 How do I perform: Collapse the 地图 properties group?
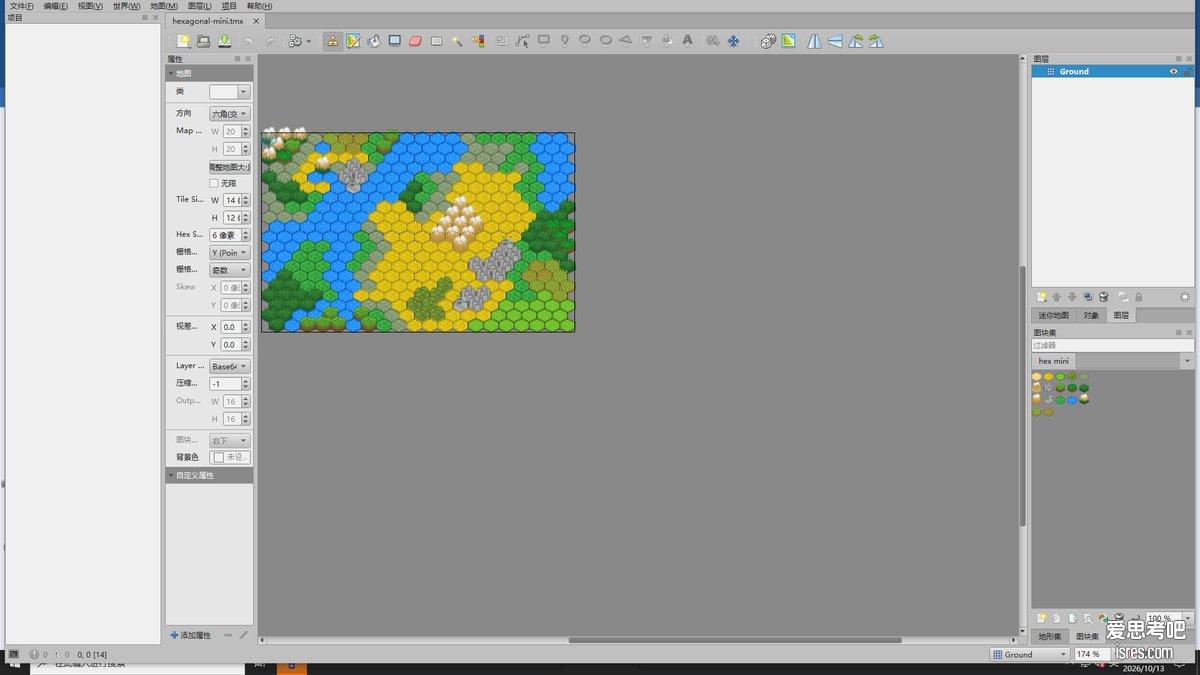(170, 73)
